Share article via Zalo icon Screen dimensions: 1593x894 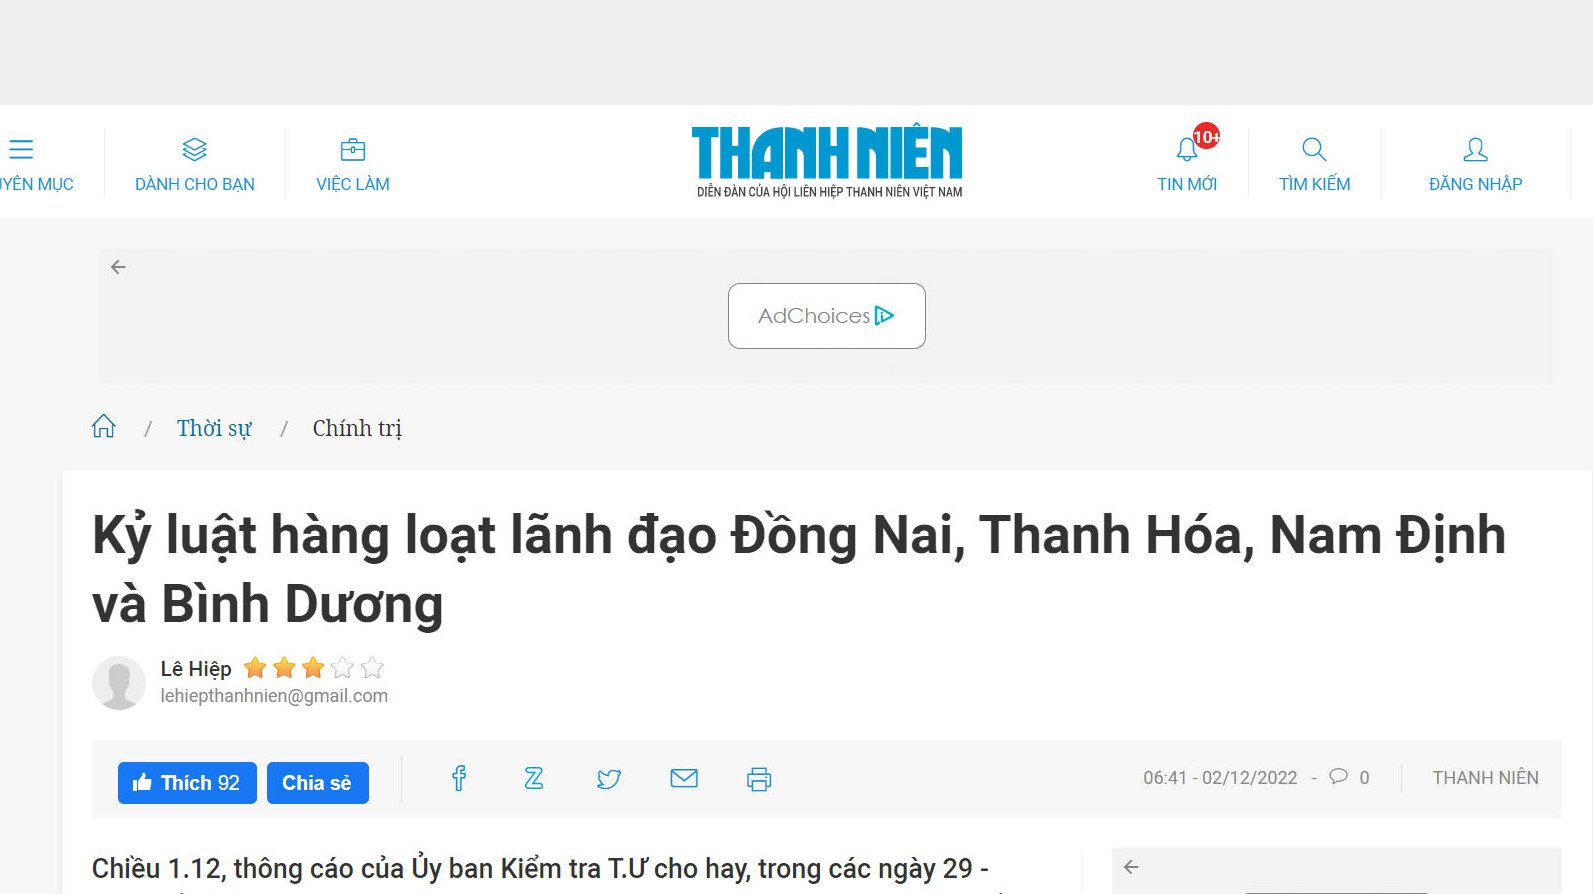(534, 778)
